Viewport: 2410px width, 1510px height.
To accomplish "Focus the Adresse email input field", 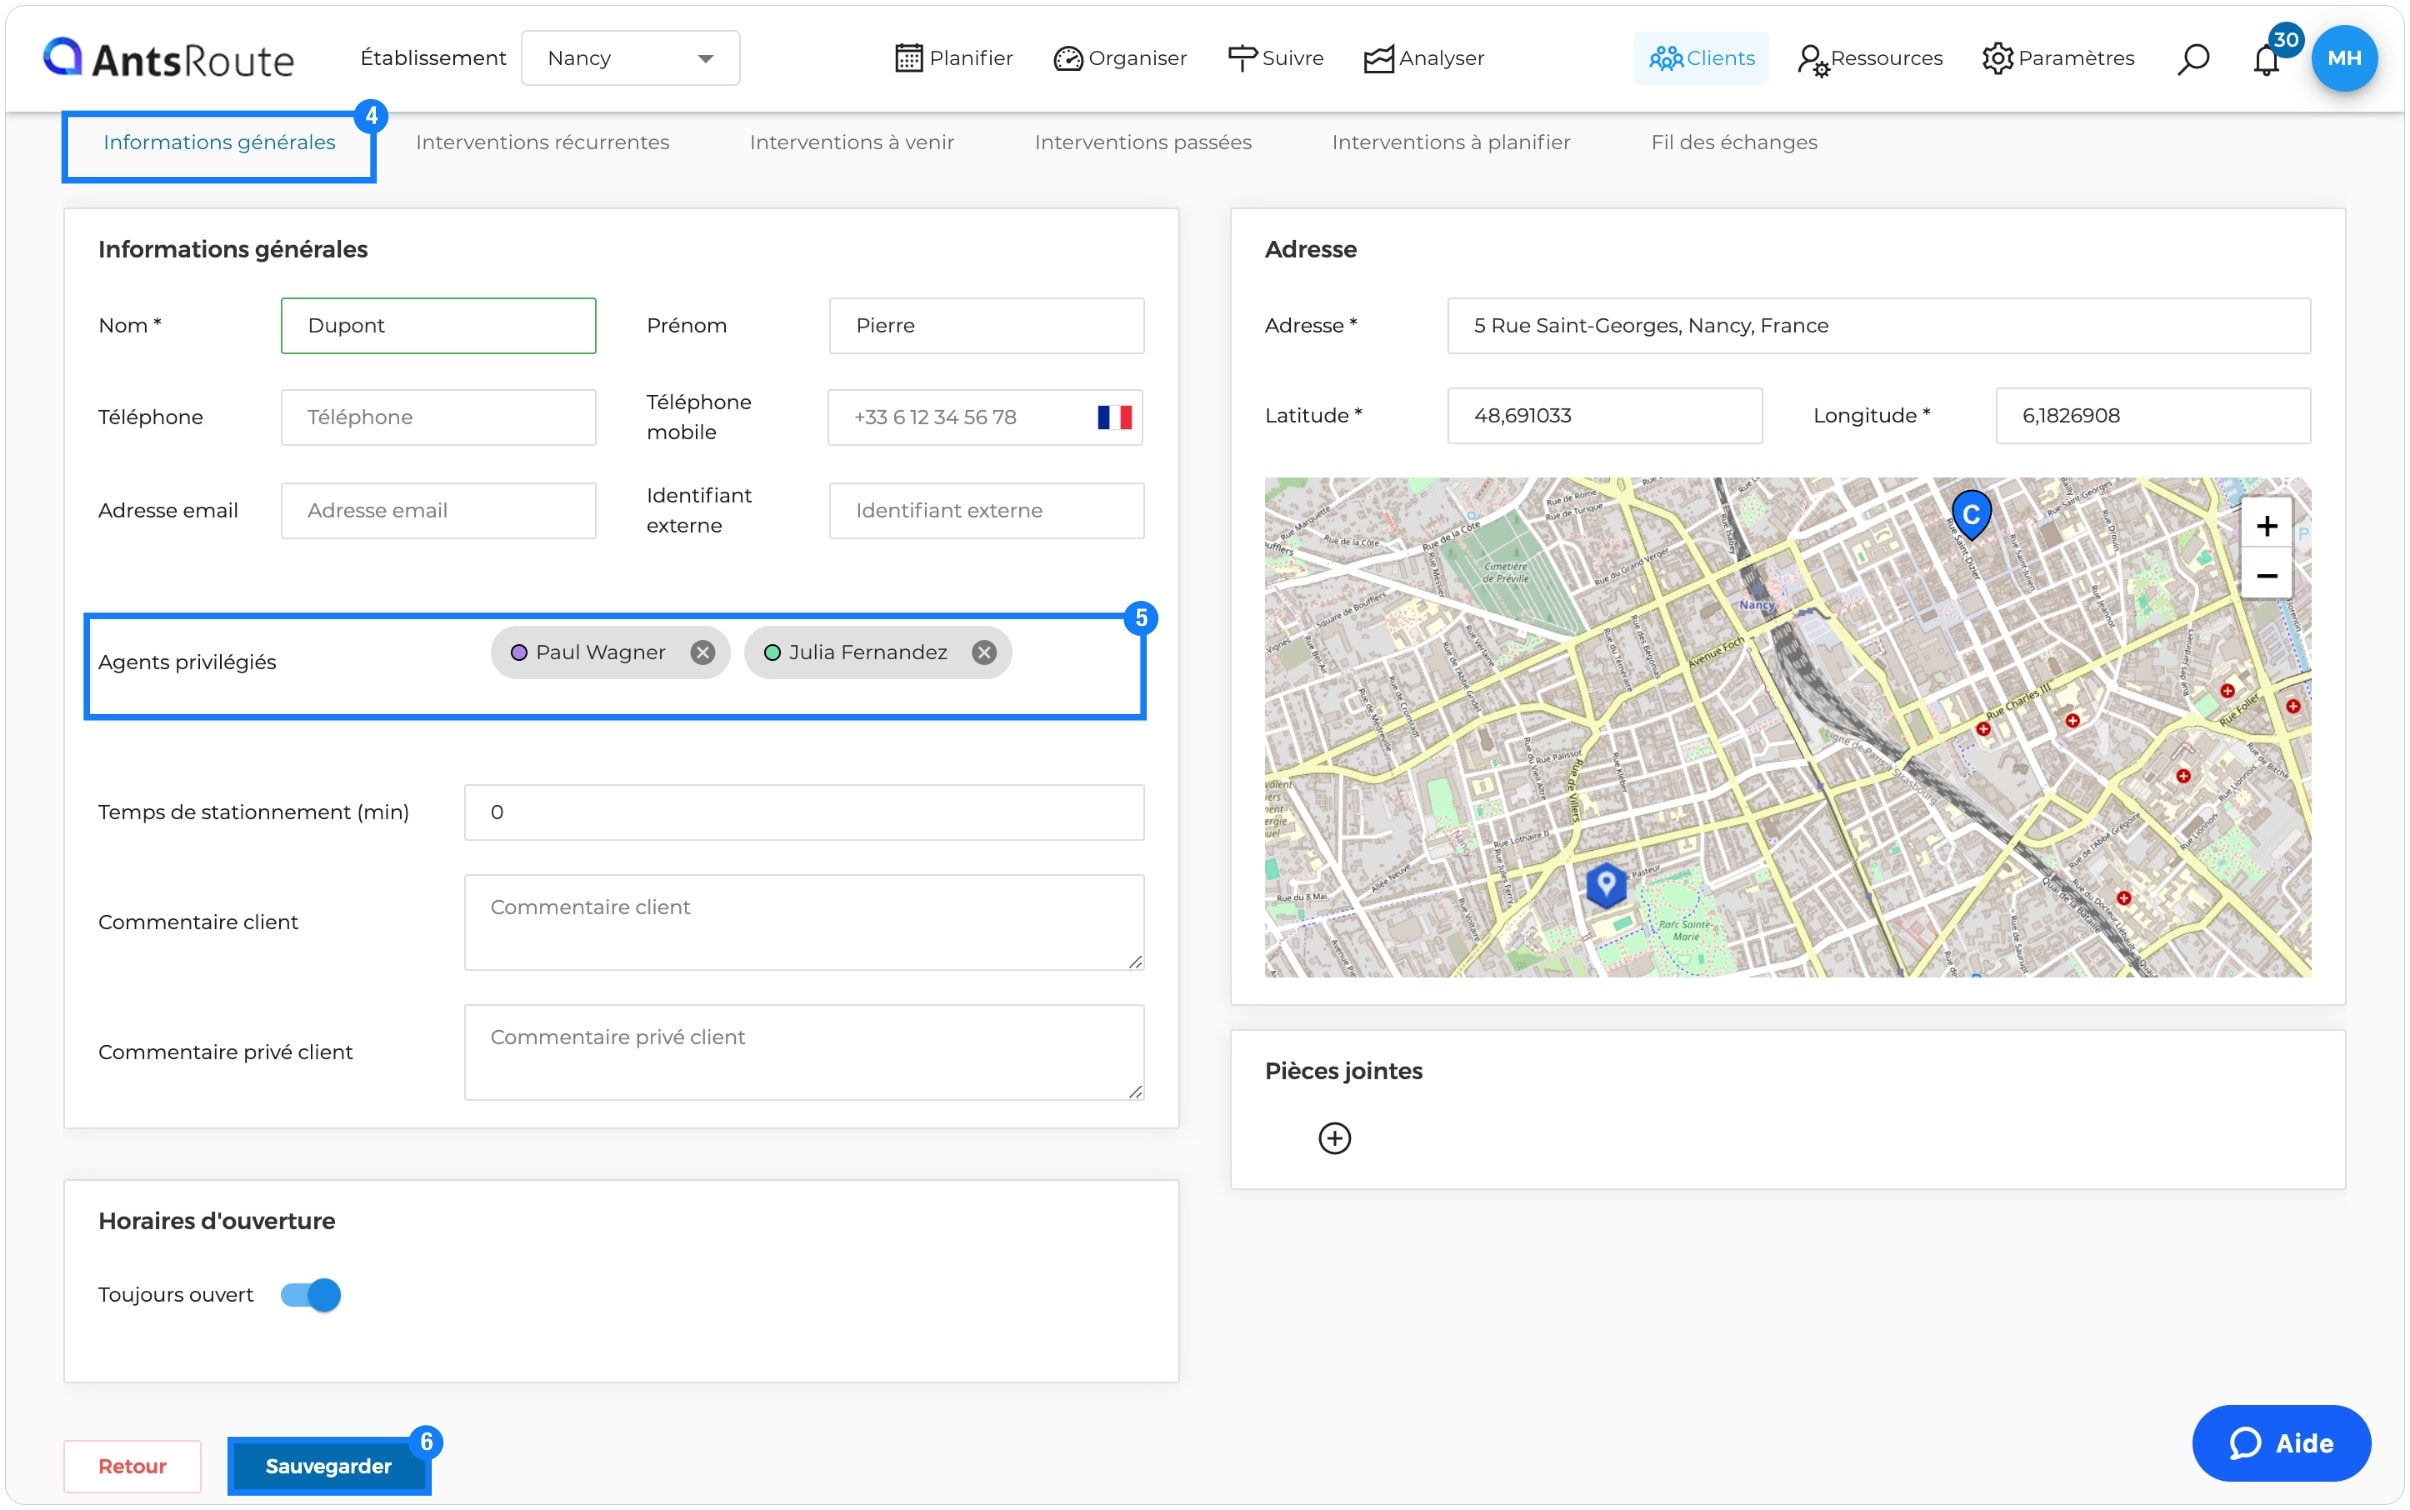I will [x=438, y=511].
